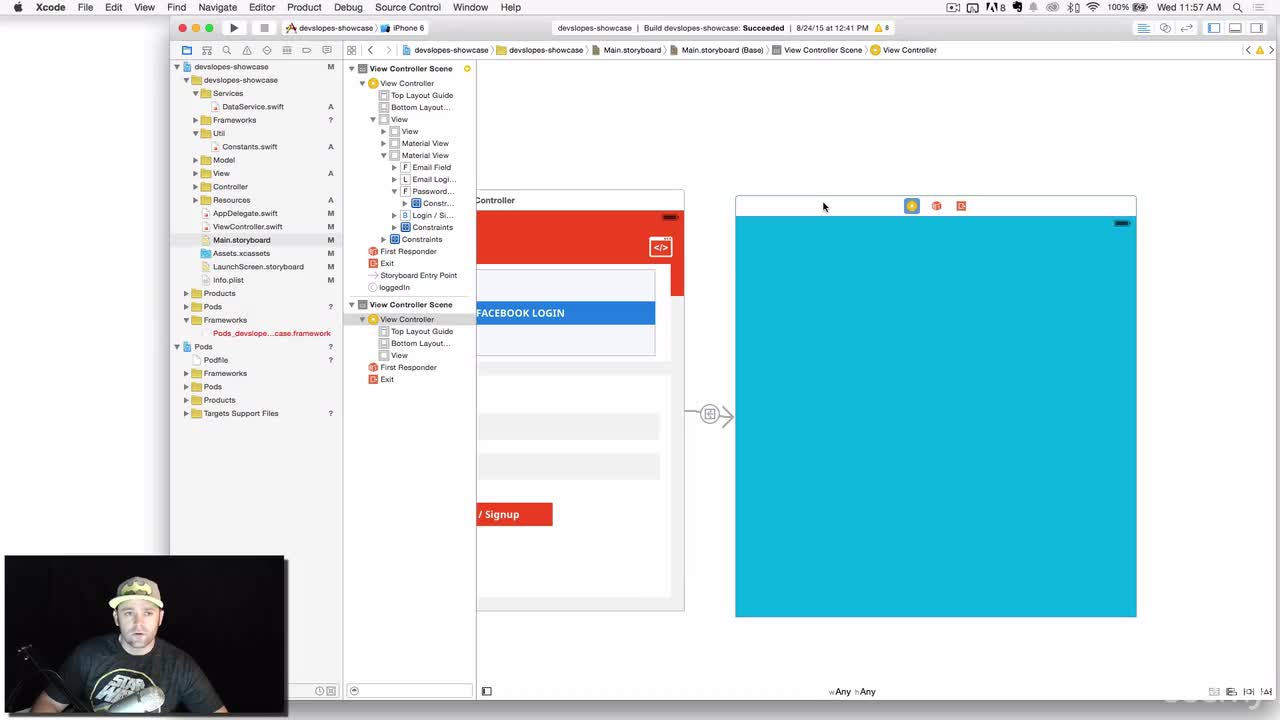Click the Exit scene dock icon
Image resolution: width=1280 pixels, height=720 pixels.
click(961, 206)
